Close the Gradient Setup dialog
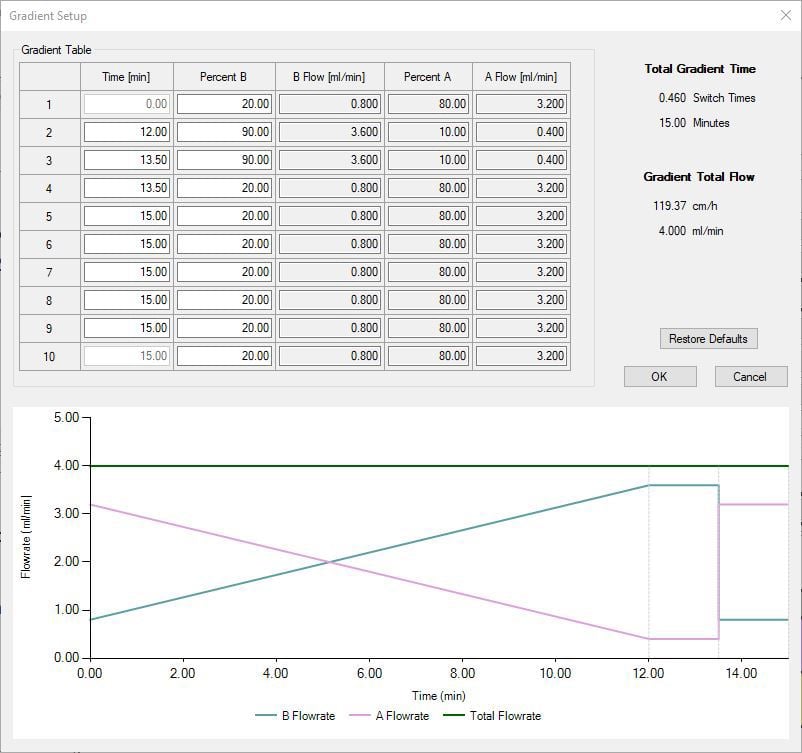 point(786,15)
